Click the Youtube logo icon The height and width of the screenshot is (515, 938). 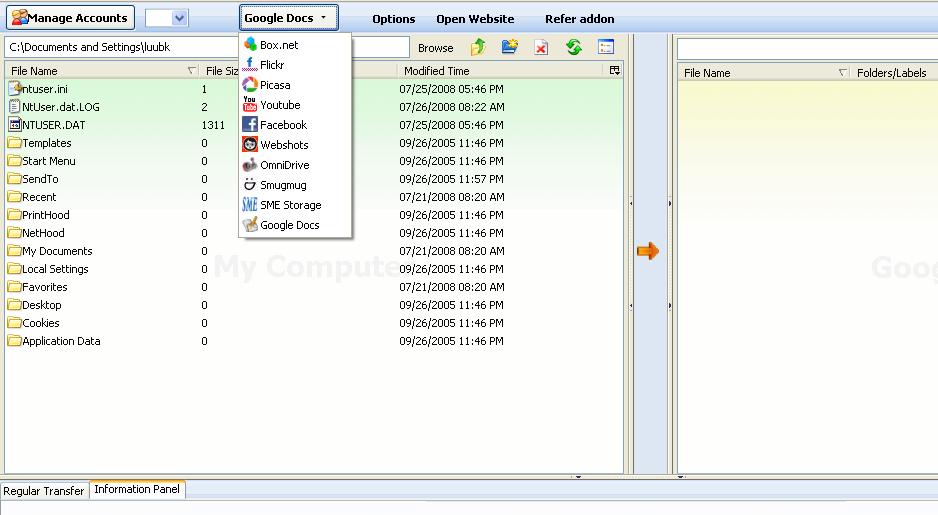(x=250, y=105)
